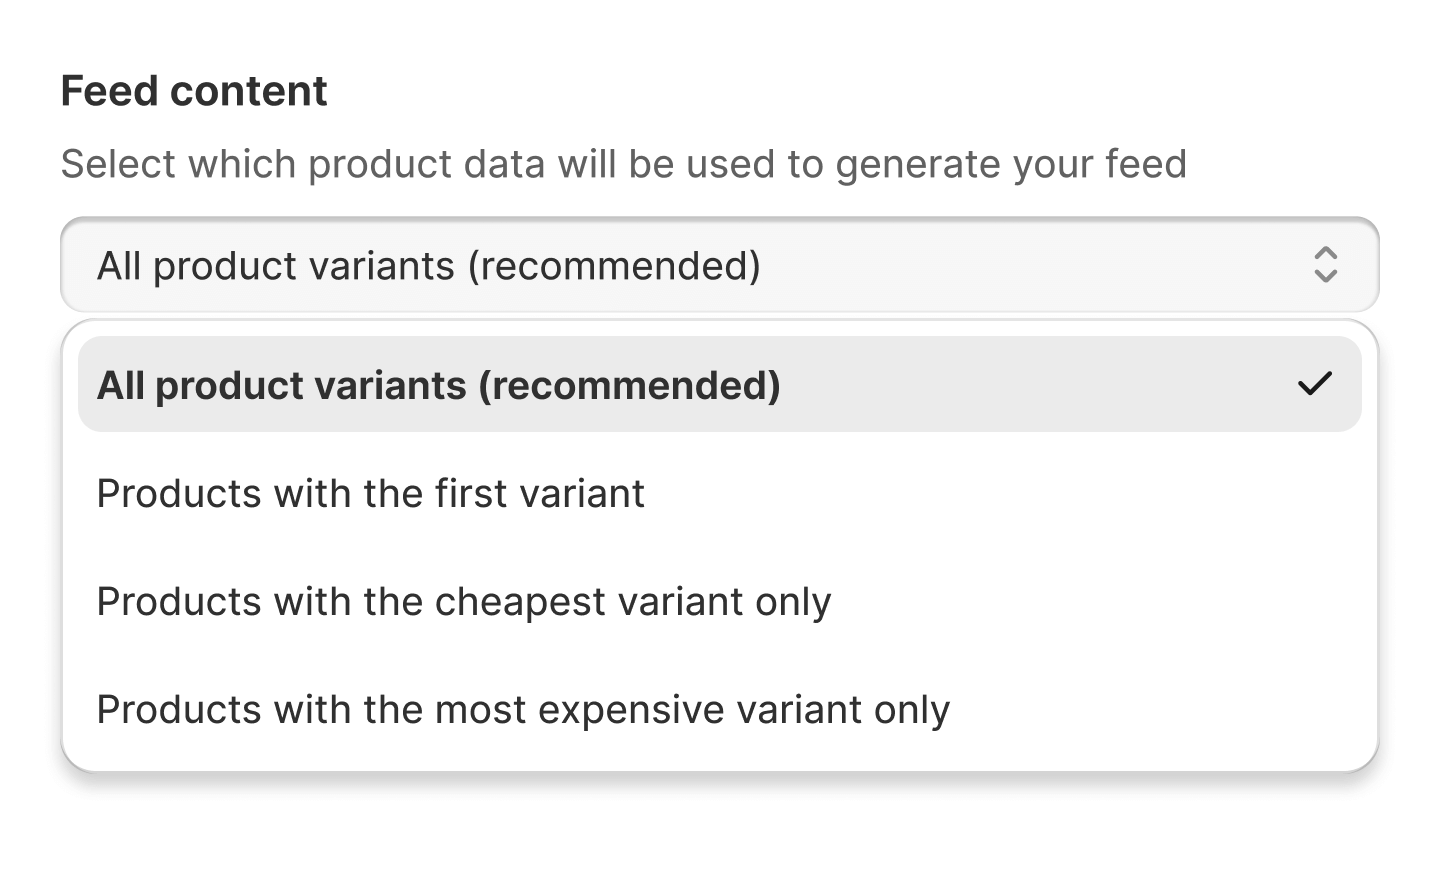The height and width of the screenshot is (883, 1440).
Task: Click the word "cheapest" in the options list
Action: [520, 602]
